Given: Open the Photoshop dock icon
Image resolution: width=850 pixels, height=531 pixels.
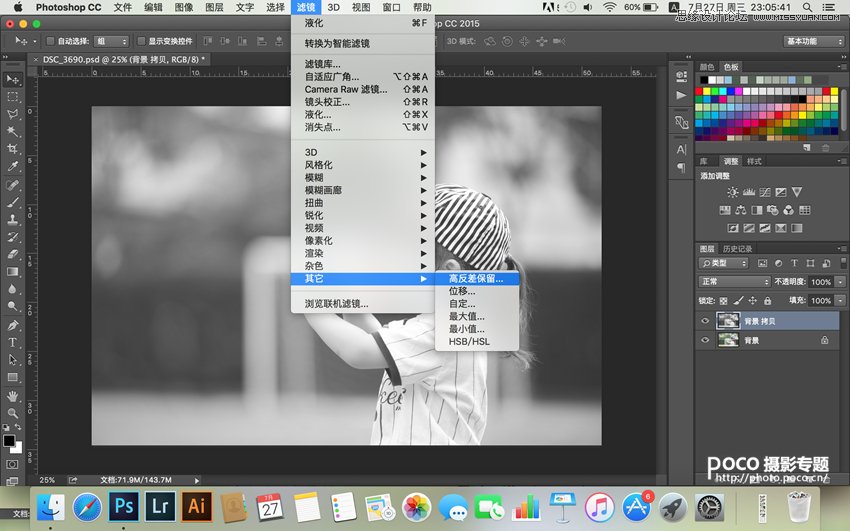Looking at the screenshot, I should pos(124,506).
